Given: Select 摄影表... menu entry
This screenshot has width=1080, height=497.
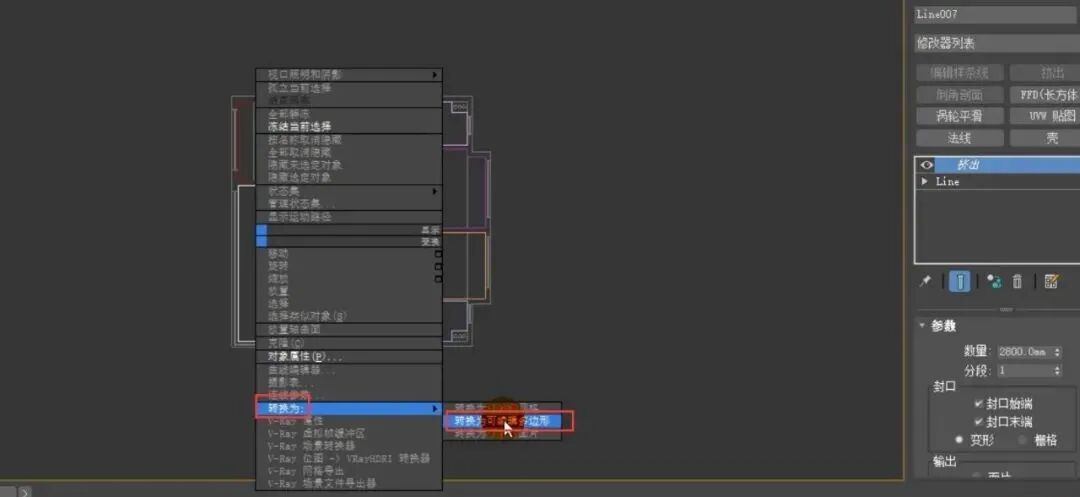Looking at the screenshot, I should (349, 382).
